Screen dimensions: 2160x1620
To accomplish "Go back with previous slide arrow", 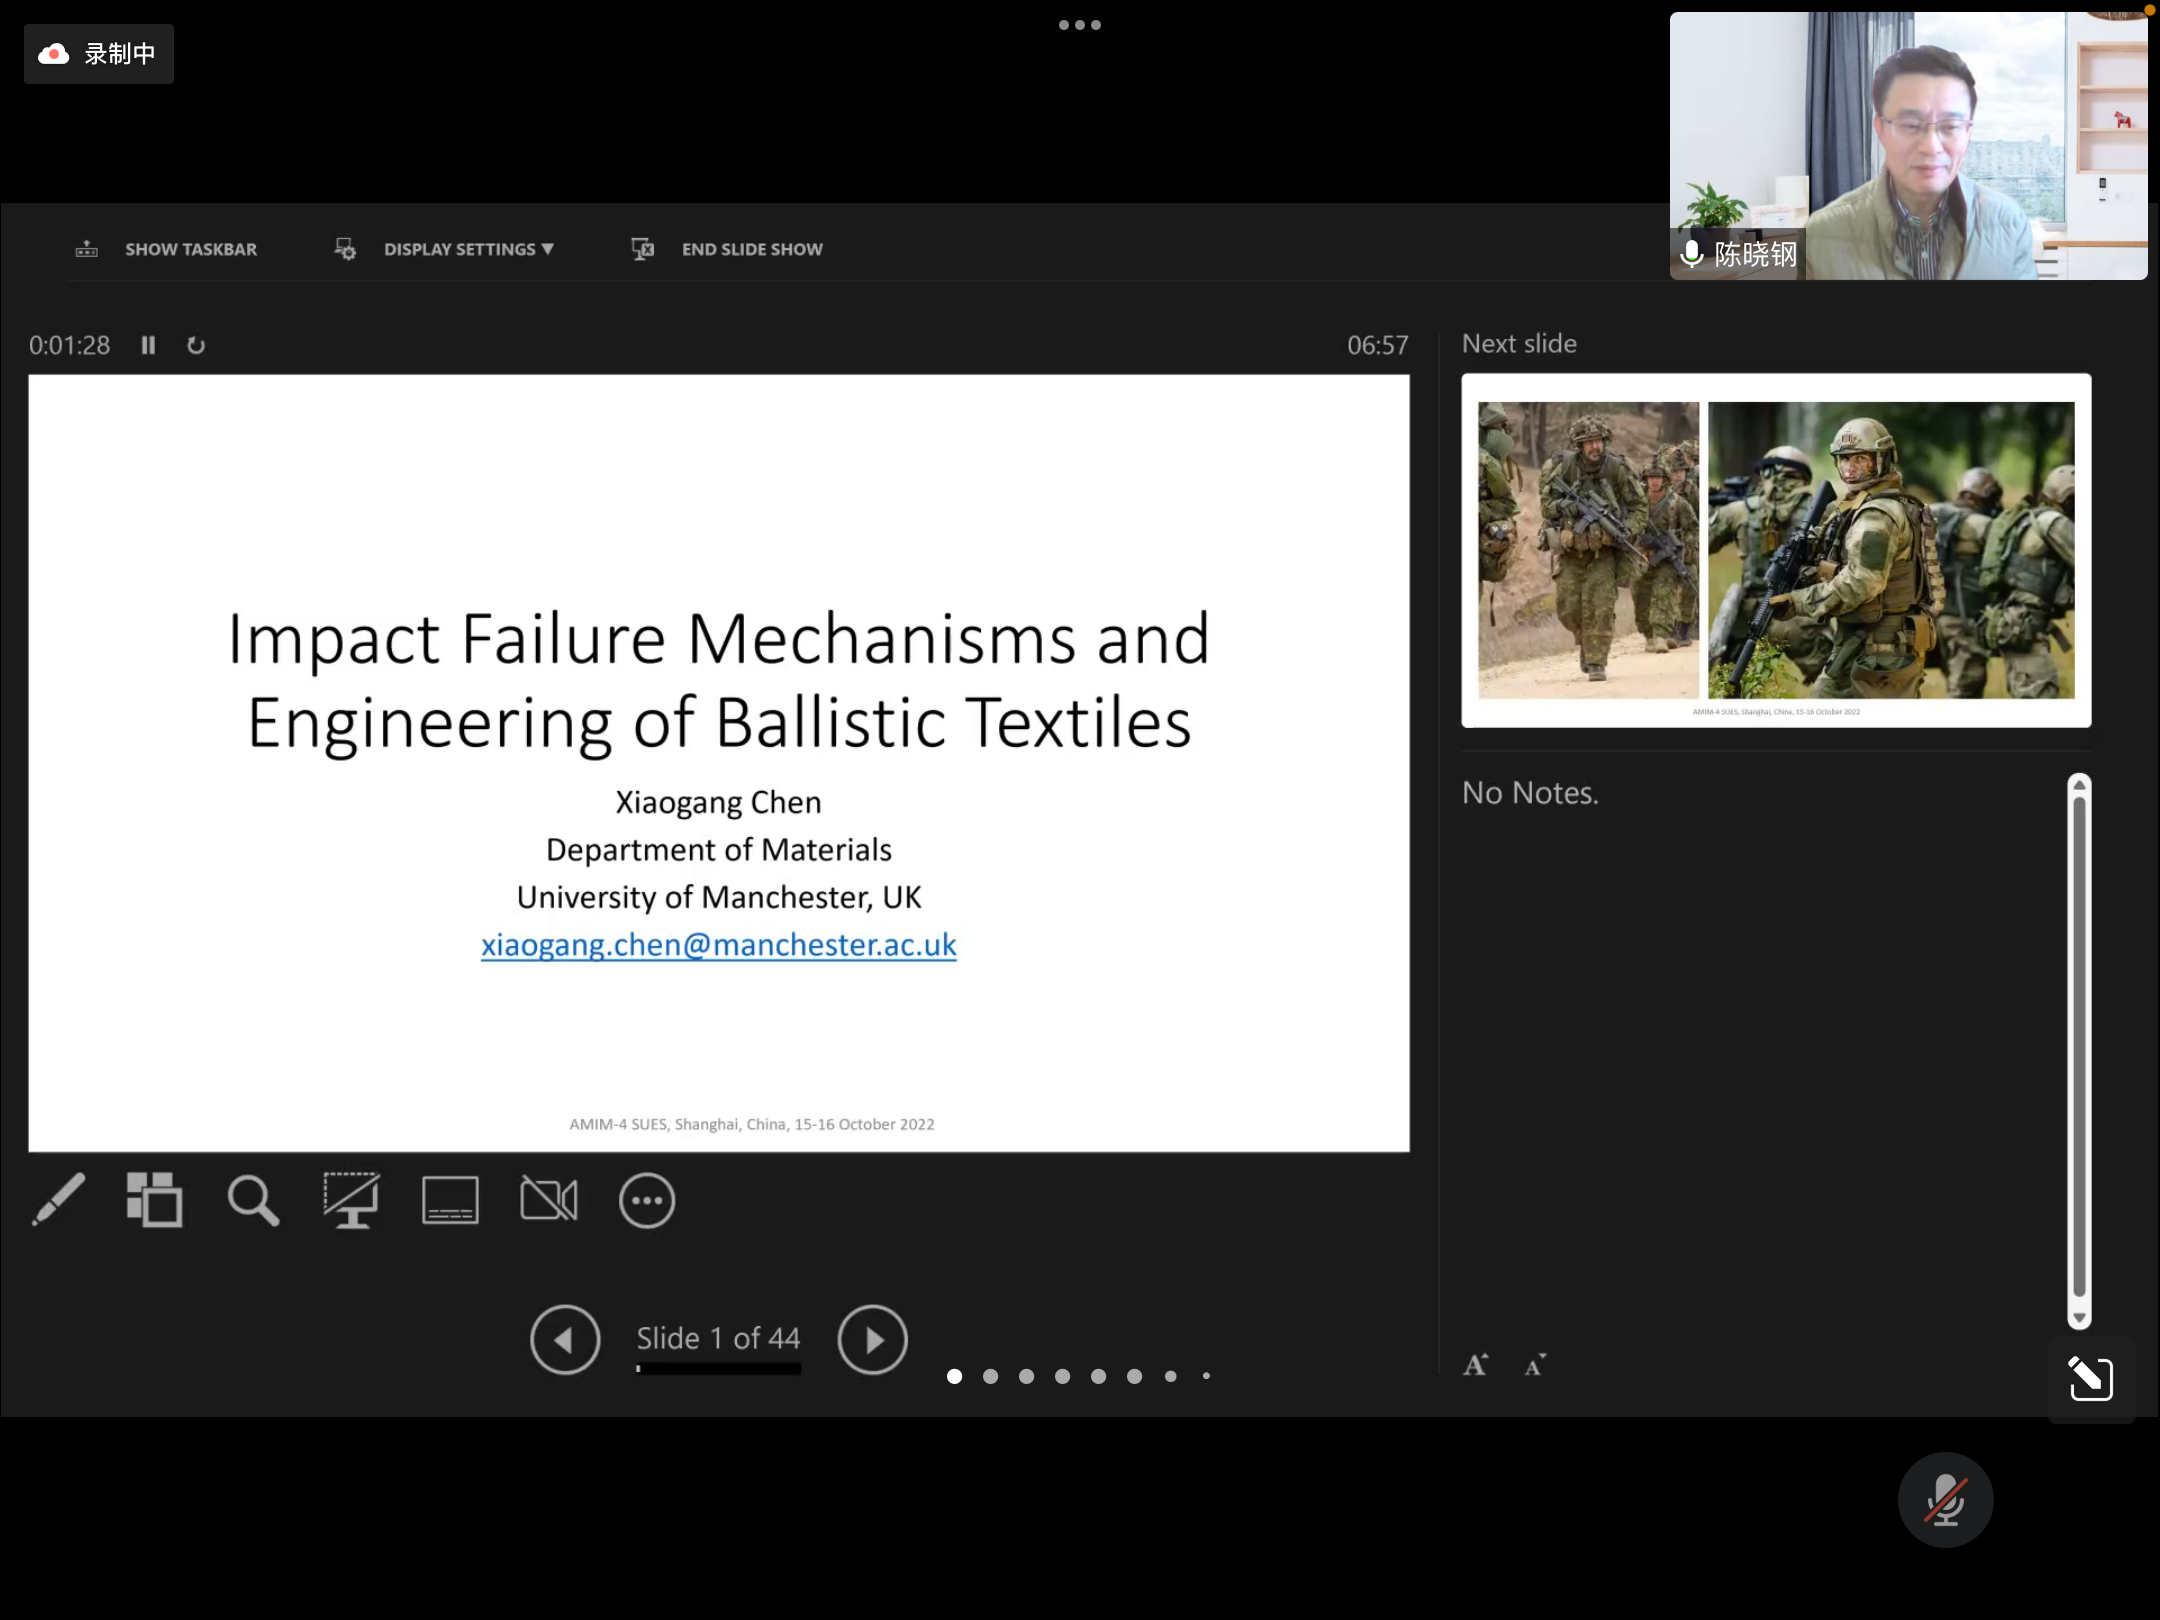I will click(565, 1339).
